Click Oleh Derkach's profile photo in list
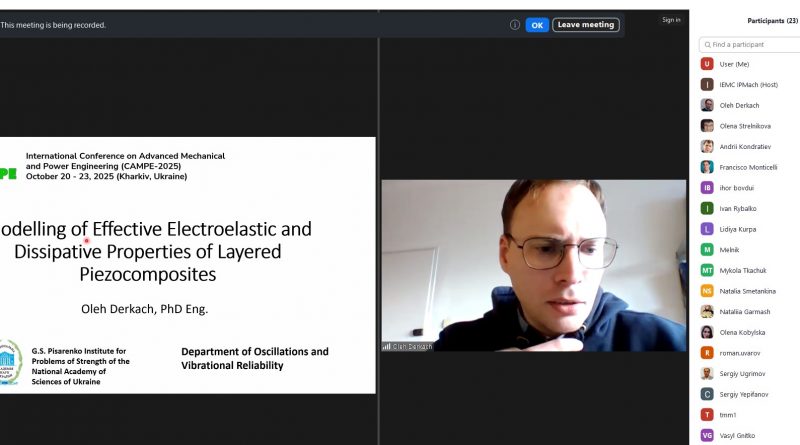 tap(707, 105)
